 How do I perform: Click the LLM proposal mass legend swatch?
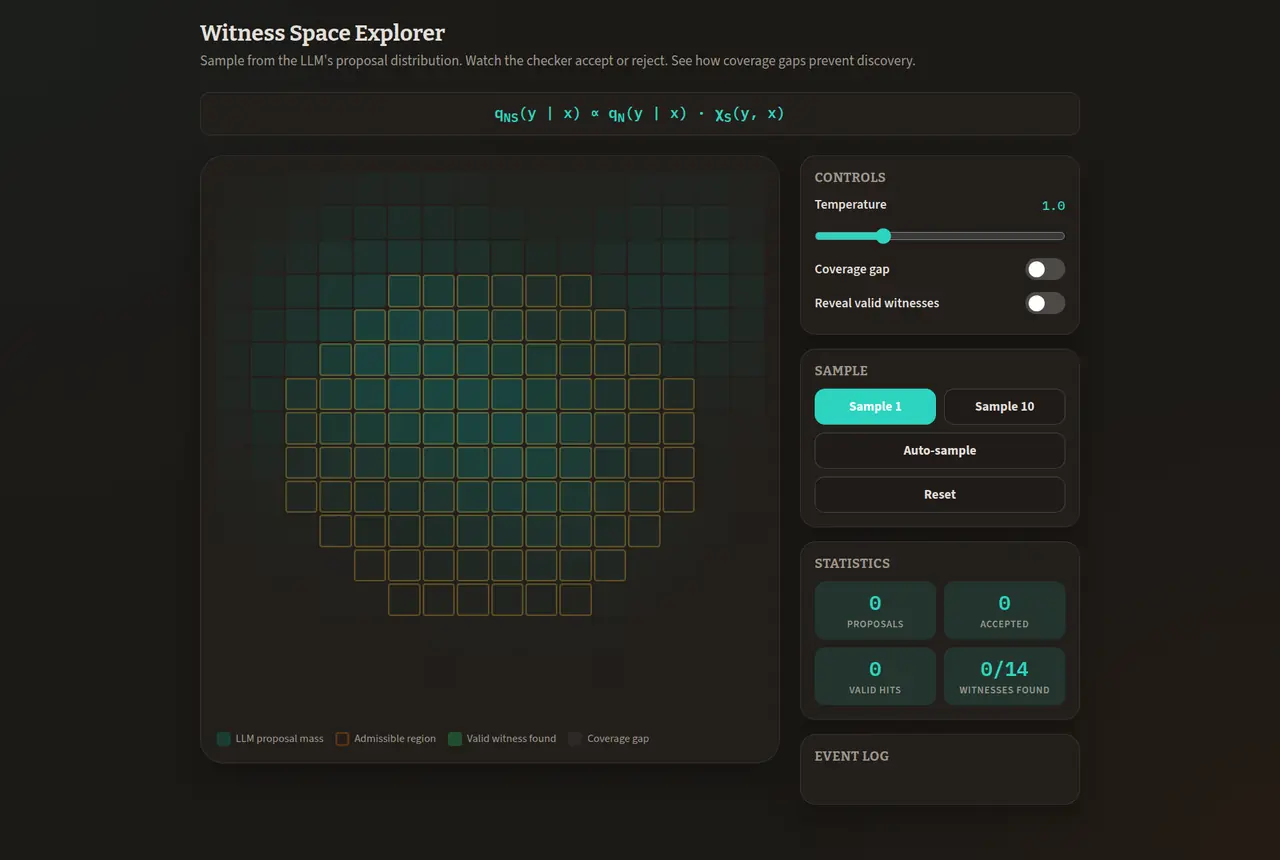224,739
